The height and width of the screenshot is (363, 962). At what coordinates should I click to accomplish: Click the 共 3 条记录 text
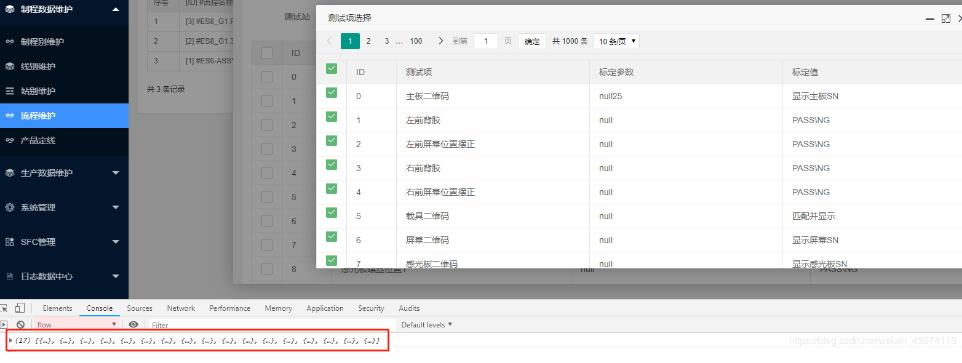point(165,89)
